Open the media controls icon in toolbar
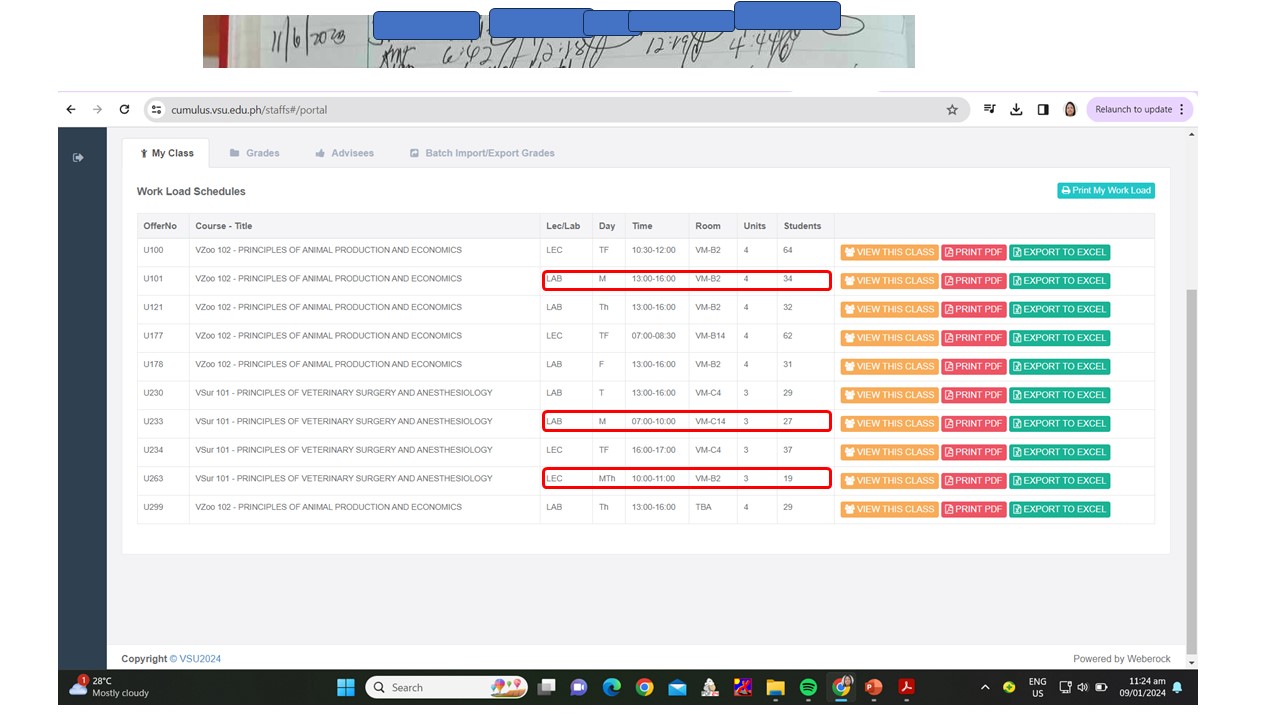The image size is (1280, 720). pos(989,110)
